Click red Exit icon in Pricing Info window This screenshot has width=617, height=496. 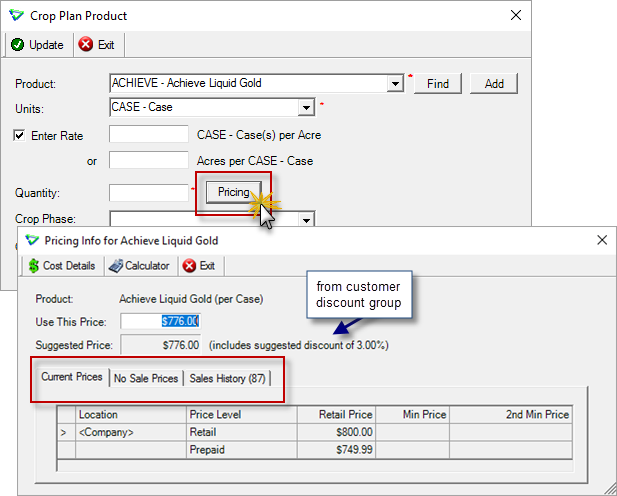[189, 266]
